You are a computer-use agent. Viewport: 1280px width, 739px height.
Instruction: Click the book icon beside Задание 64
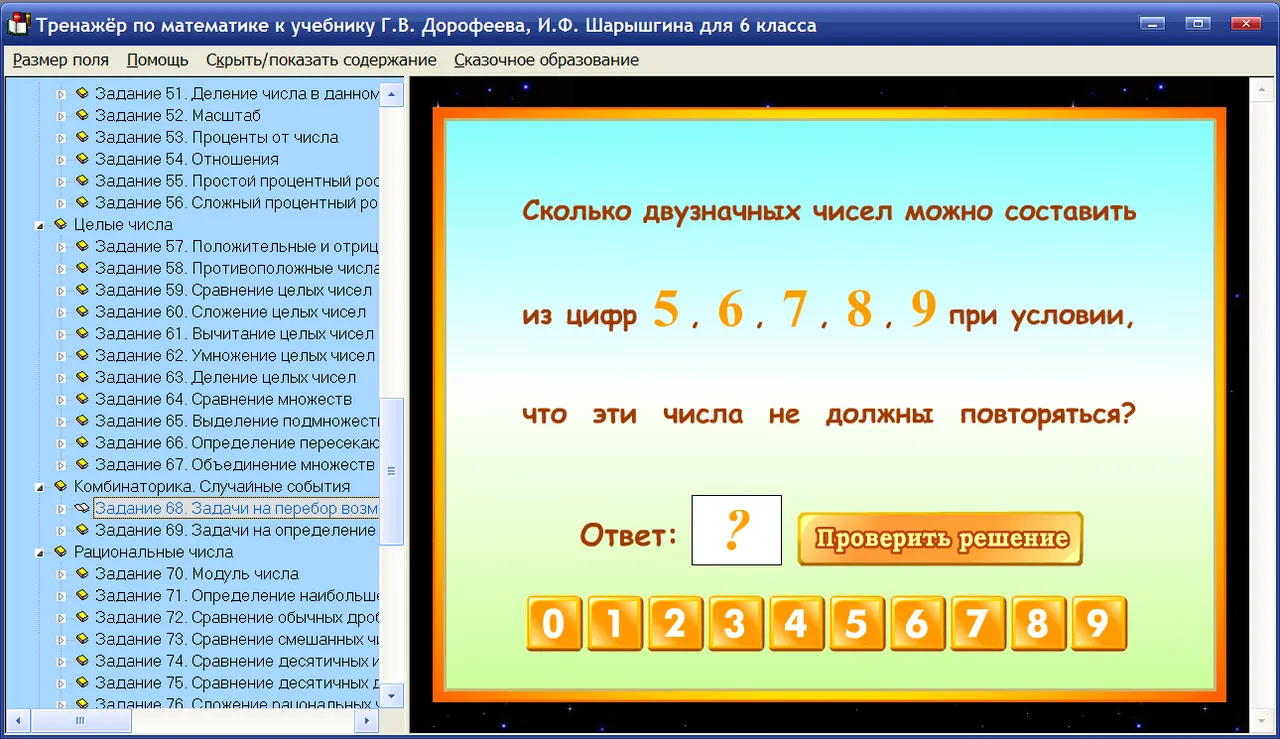click(x=82, y=399)
